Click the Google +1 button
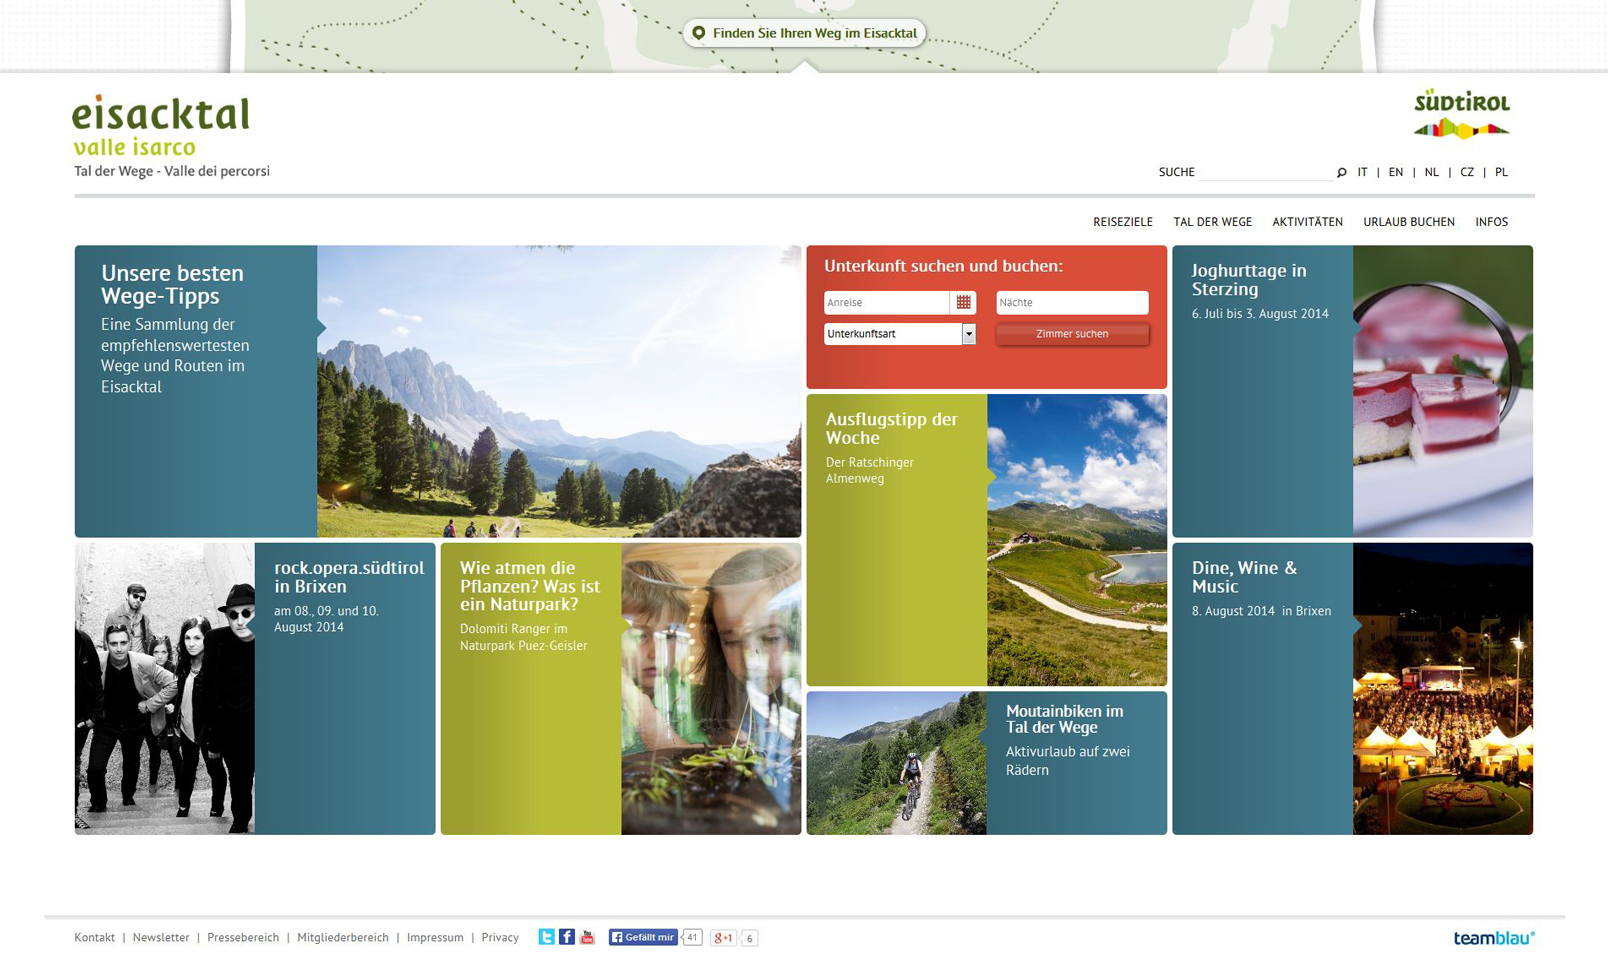 coord(723,938)
